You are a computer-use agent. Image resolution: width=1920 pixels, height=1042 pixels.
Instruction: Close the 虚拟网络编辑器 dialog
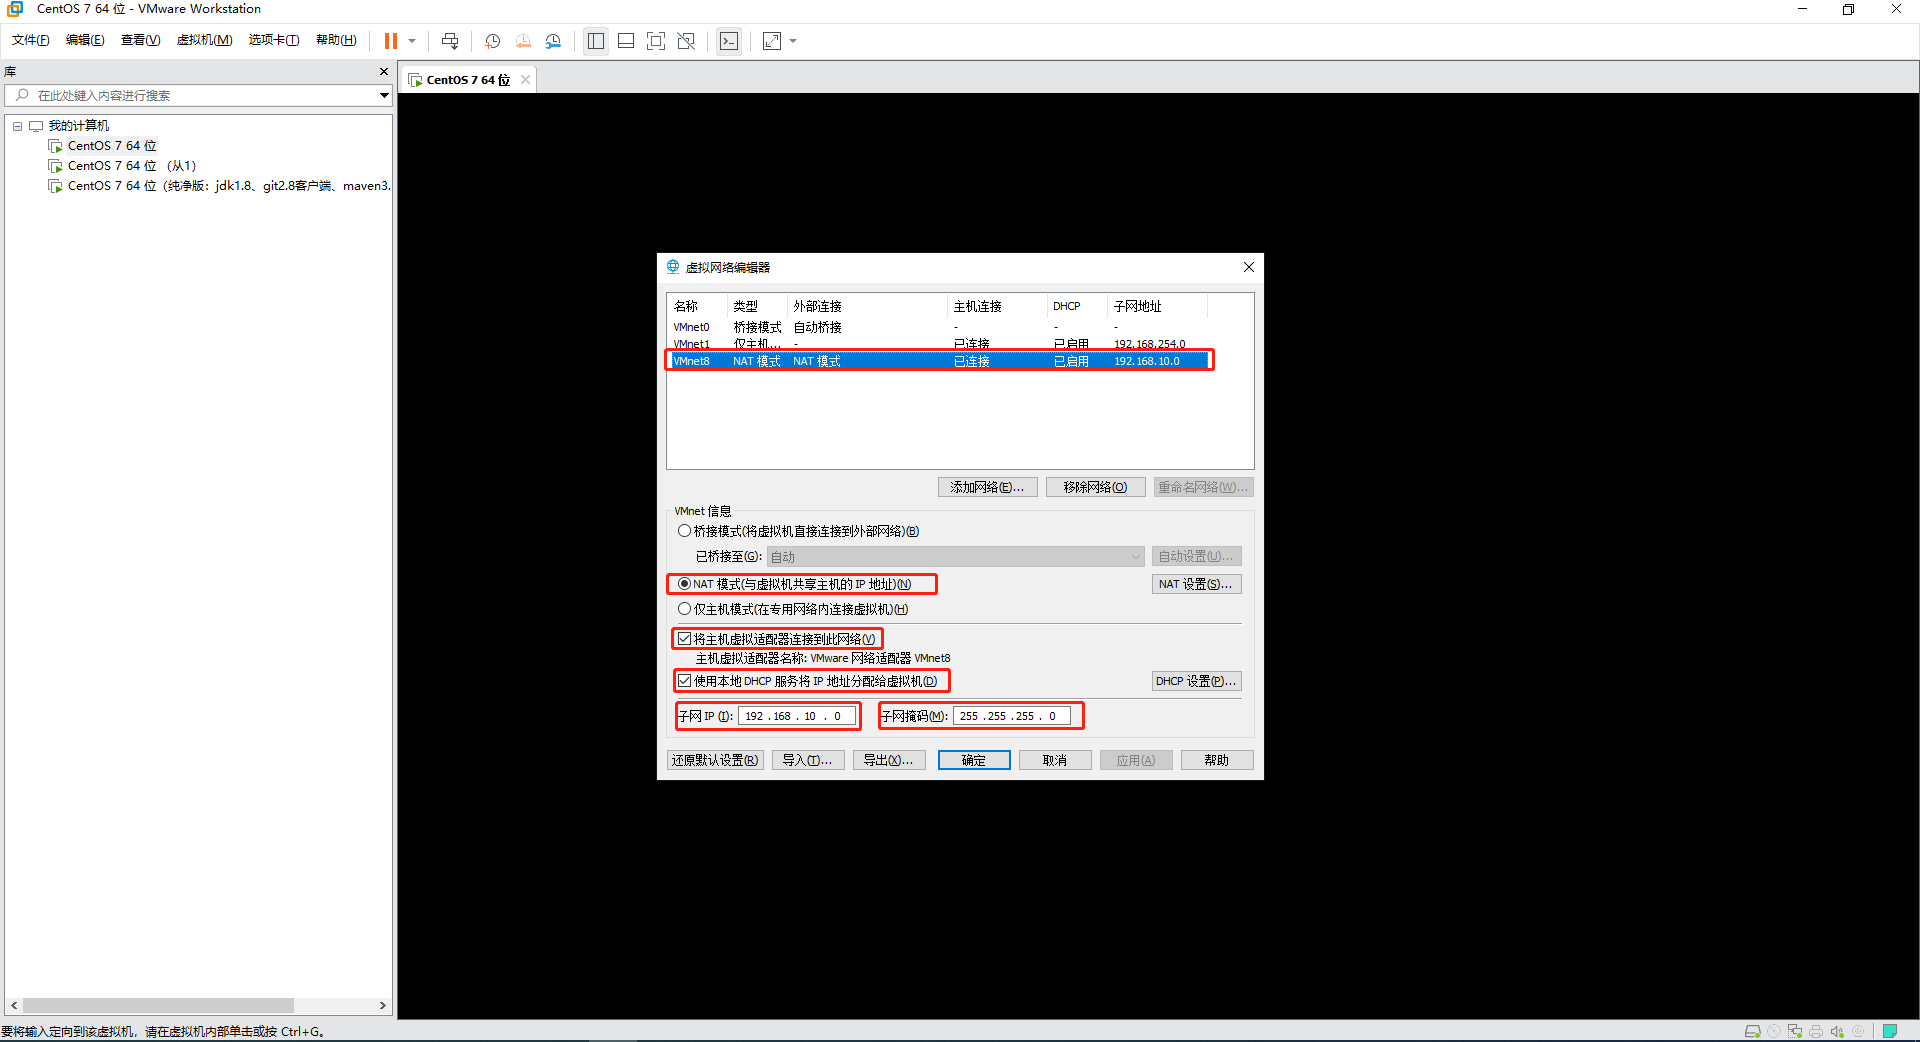click(x=1249, y=267)
